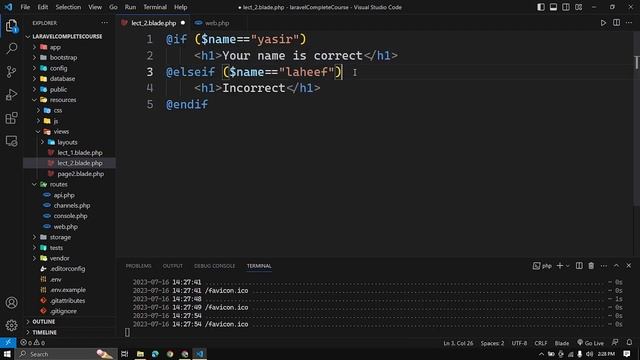The width and height of the screenshot is (640, 360).
Task: Open the Manage gear icon
Action: (11, 325)
